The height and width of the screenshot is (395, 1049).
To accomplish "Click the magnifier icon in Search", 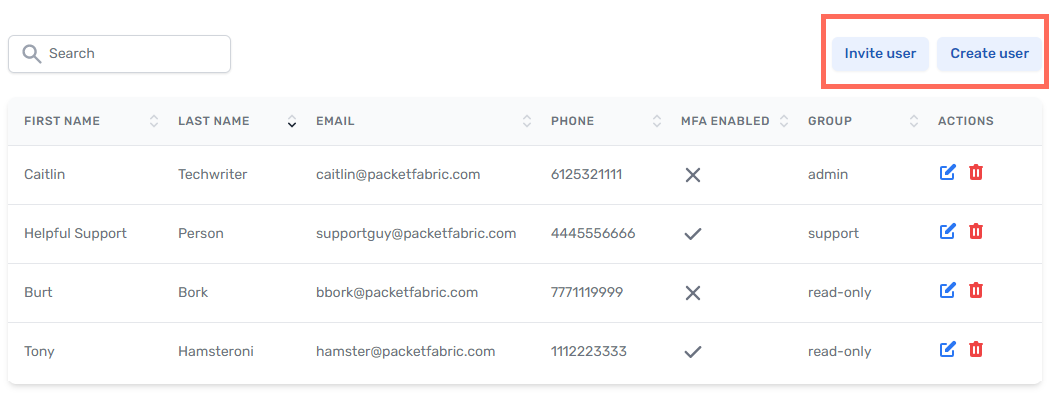I will tap(31, 54).
